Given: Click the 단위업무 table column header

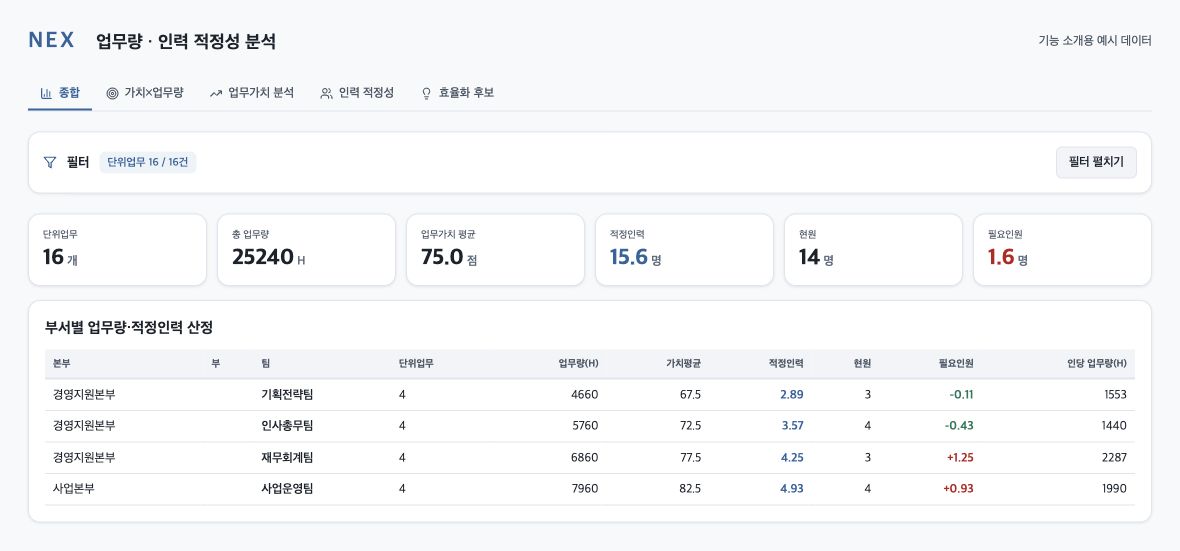Looking at the screenshot, I should point(416,363).
